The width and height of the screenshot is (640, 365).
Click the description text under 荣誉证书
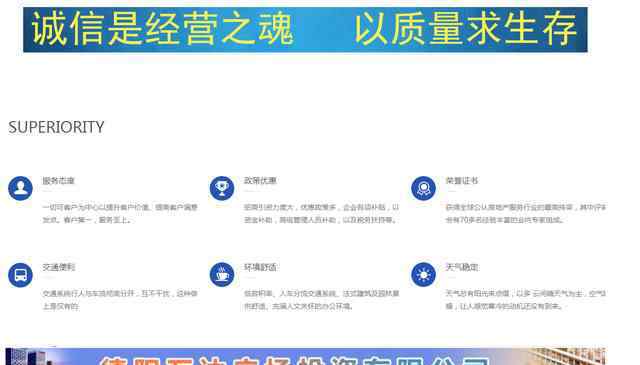(x=526, y=214)
